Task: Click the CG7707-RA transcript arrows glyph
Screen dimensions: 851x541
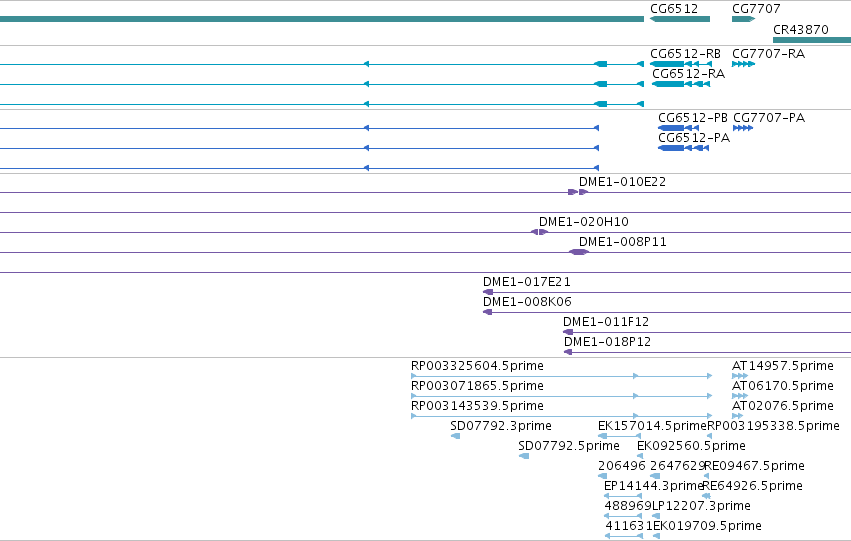Action: [x=744, y=64]
